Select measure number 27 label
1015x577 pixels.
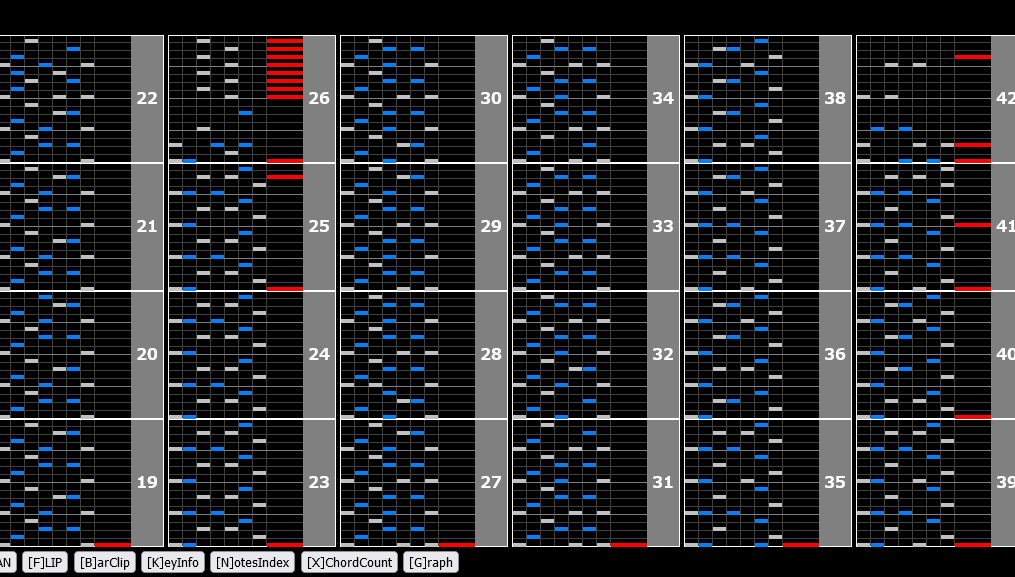pos(491,482)
